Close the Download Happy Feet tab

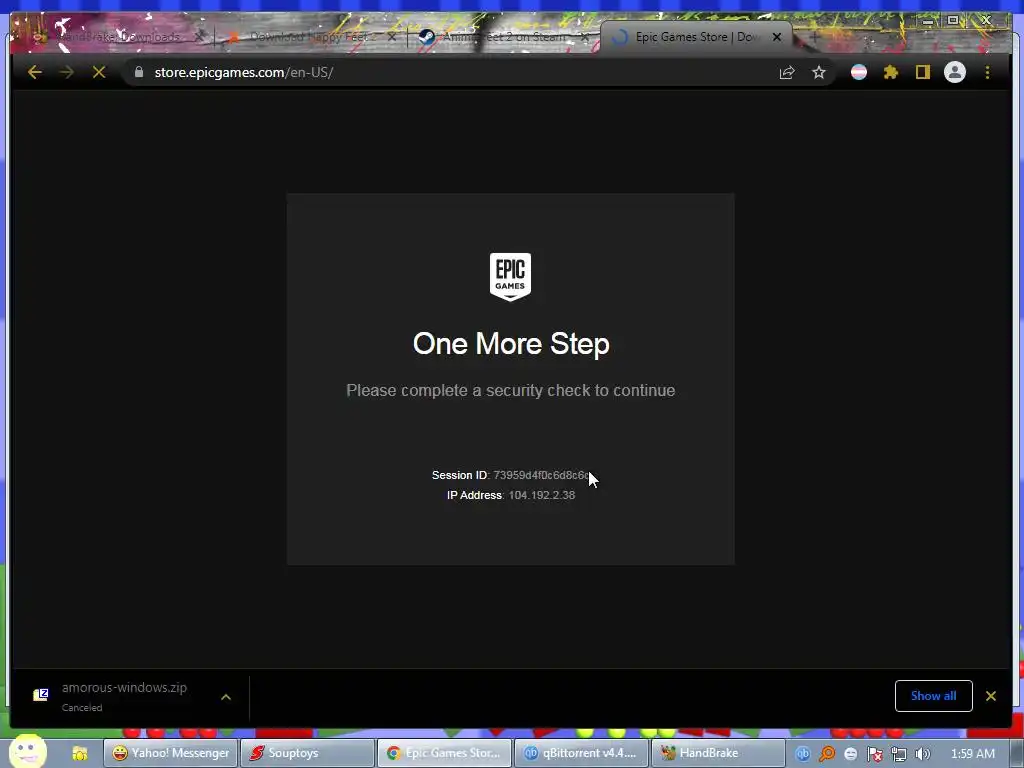pos(392,38)
